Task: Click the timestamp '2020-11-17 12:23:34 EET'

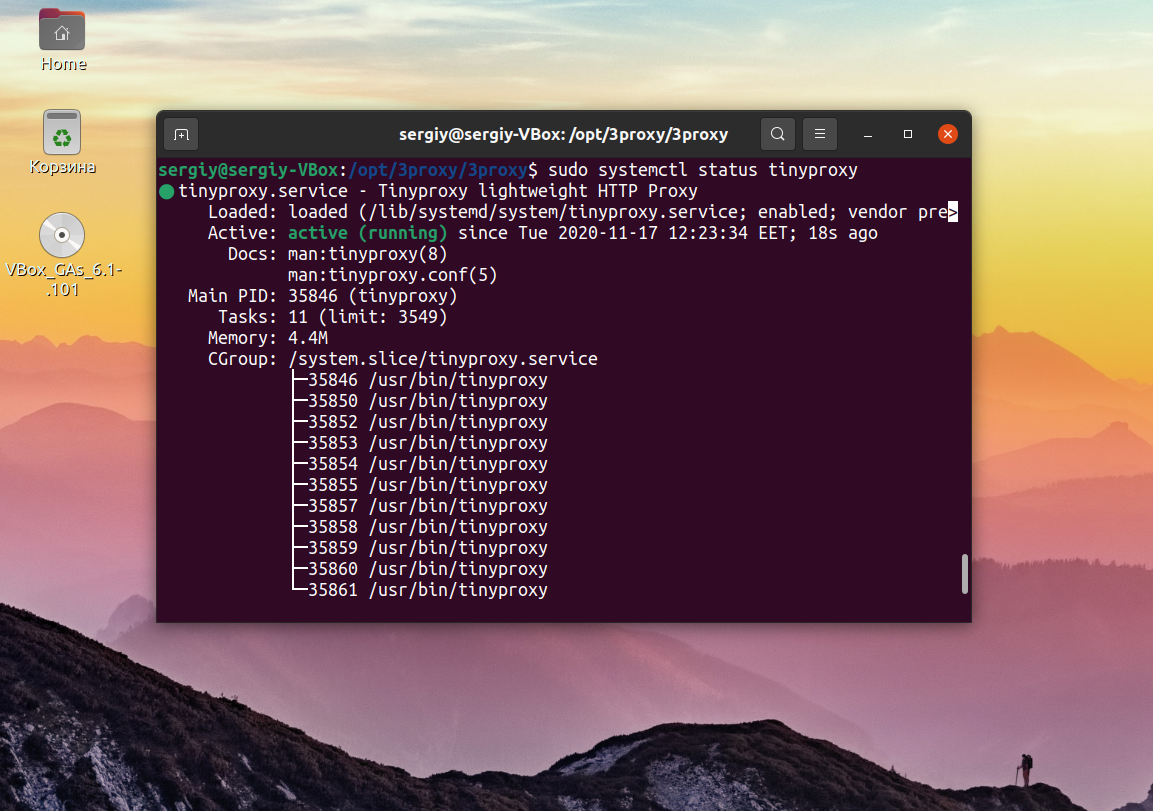Action: point(677,233)
